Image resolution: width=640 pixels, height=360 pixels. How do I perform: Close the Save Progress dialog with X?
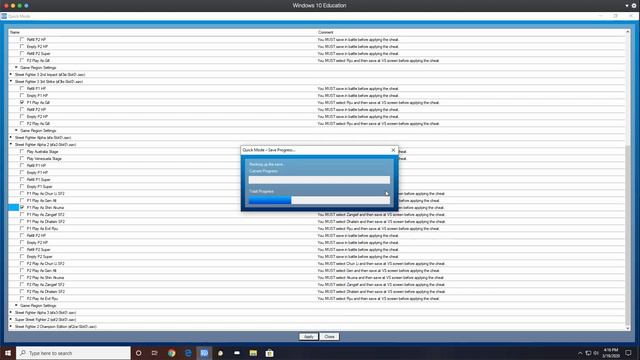[x=393, y=150]
